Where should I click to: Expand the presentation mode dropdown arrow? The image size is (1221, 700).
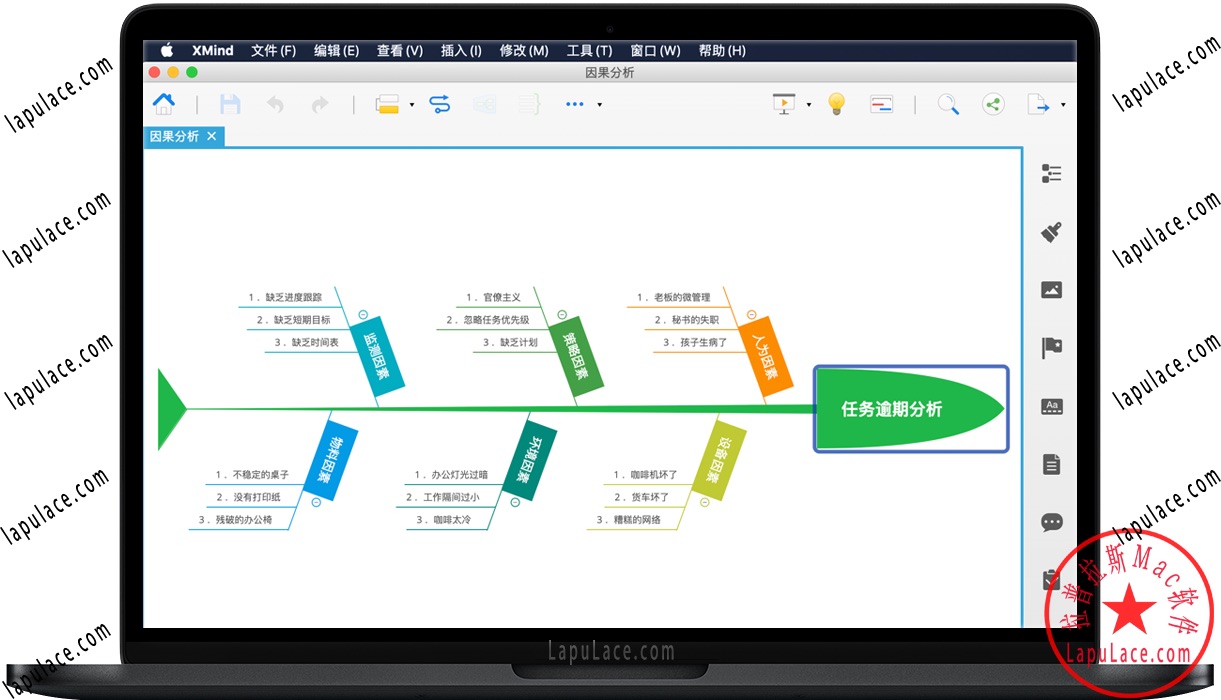point(808,104)
